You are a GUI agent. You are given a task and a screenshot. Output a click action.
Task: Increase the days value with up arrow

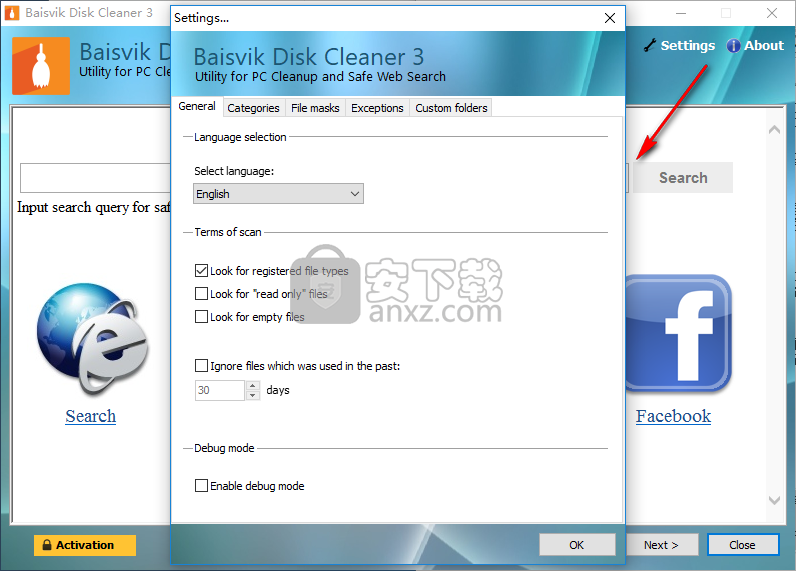(x=253, y=385)
